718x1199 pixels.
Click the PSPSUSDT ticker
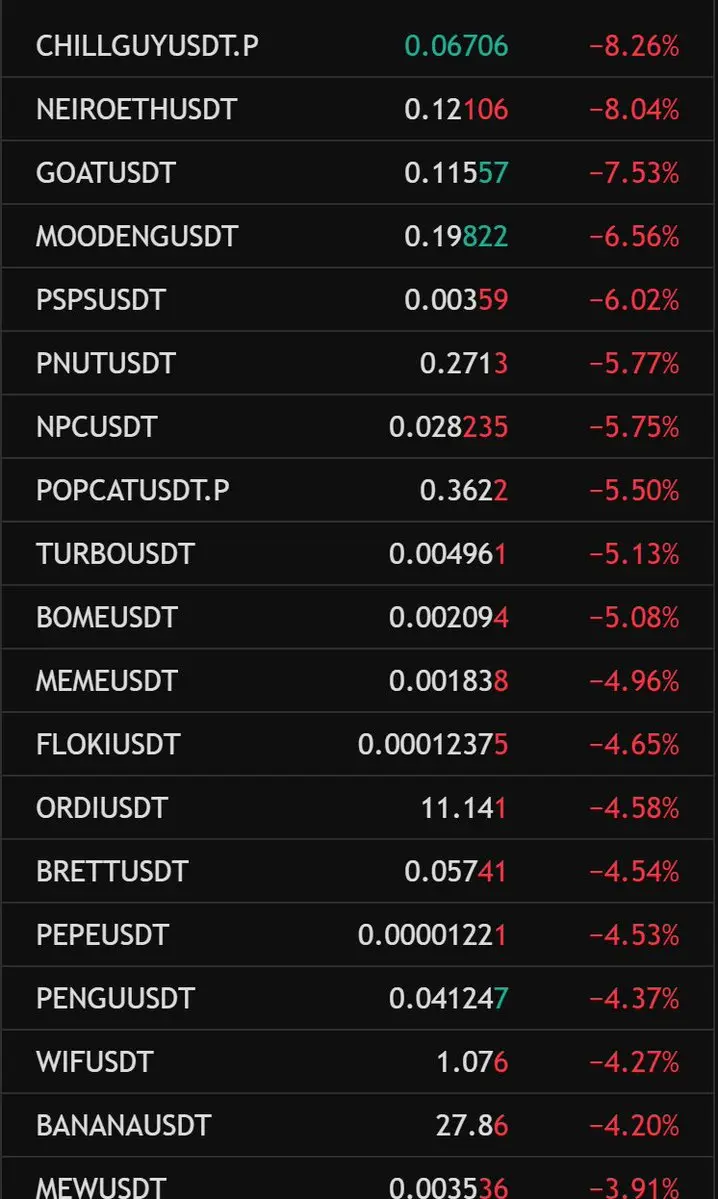point(101,300)
